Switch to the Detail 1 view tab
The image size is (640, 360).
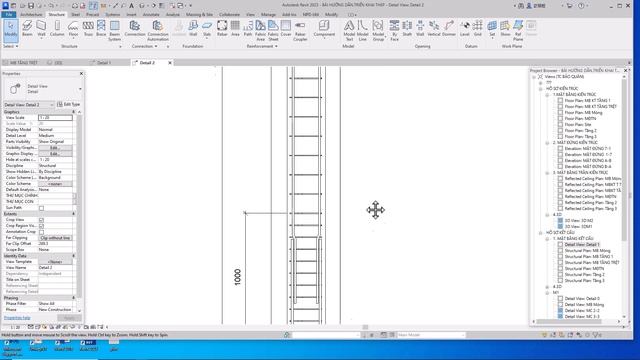(104, 63)
